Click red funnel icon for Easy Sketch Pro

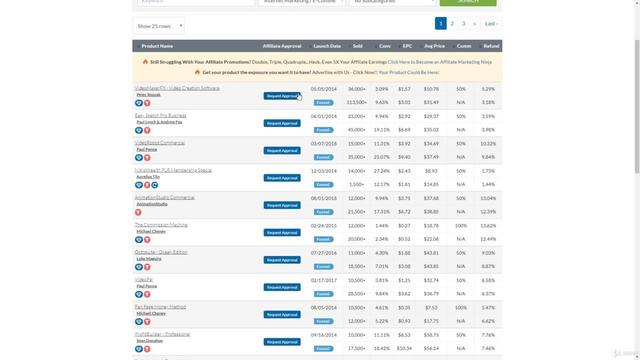tap(147, 131)
